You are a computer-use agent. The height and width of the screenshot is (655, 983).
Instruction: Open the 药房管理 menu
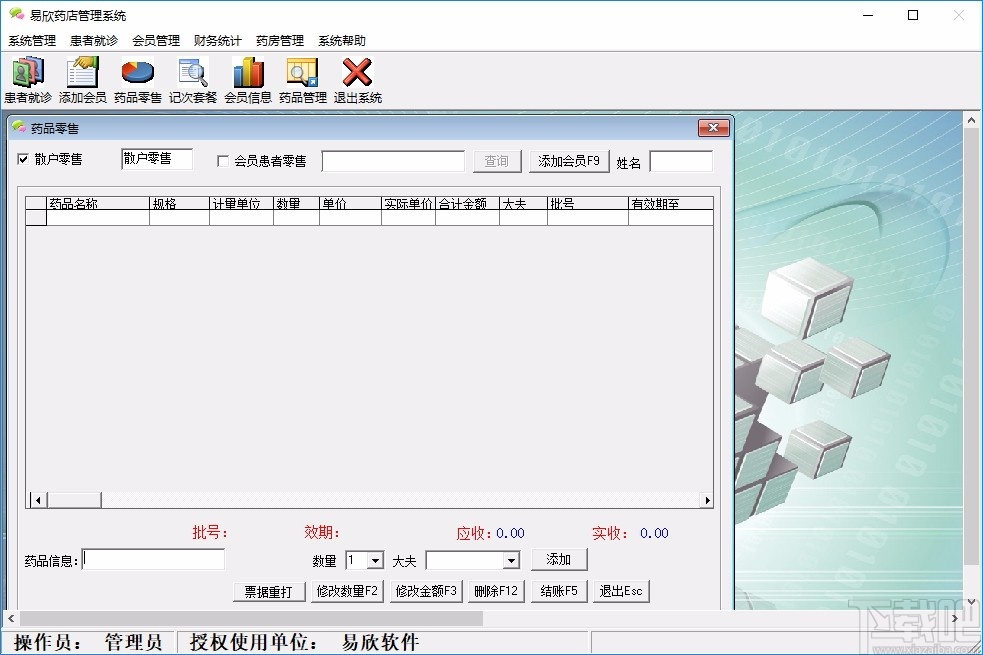pos(279,41)
